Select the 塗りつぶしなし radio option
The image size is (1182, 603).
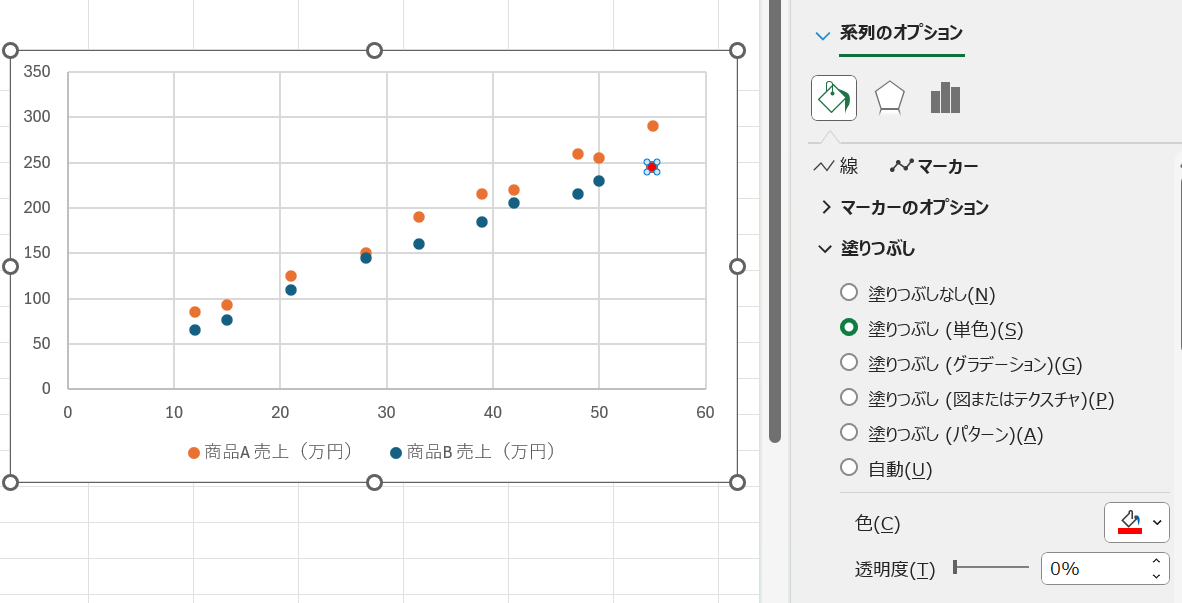849,292
